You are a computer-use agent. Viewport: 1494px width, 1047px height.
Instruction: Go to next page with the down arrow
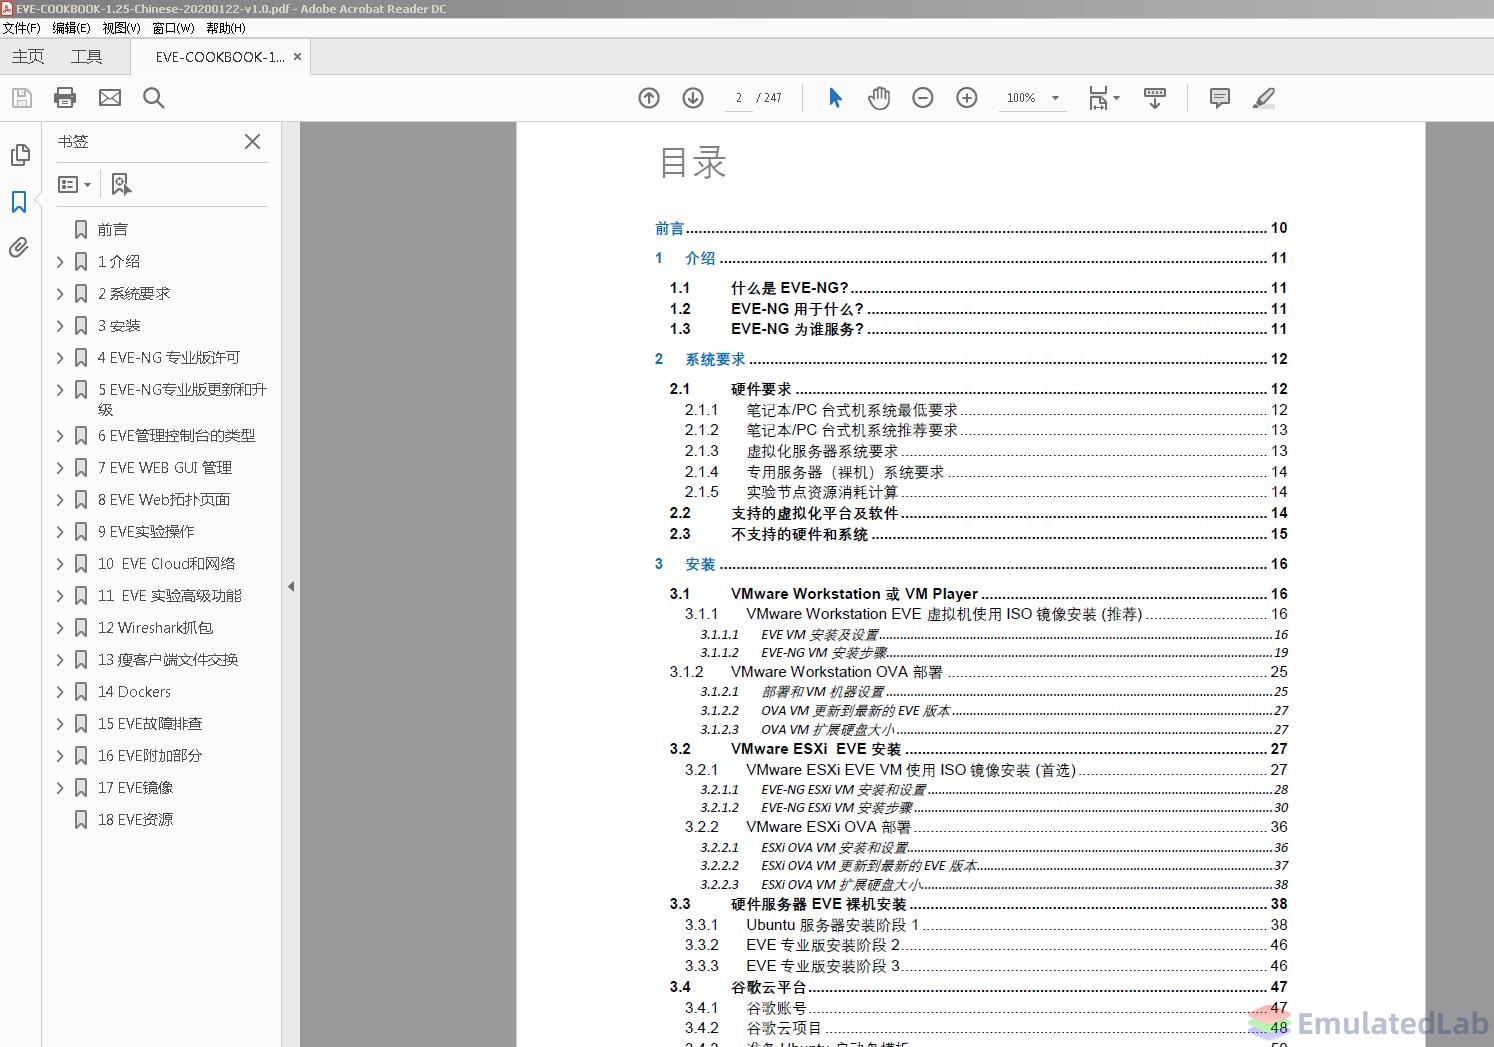(x=693, y=98)
